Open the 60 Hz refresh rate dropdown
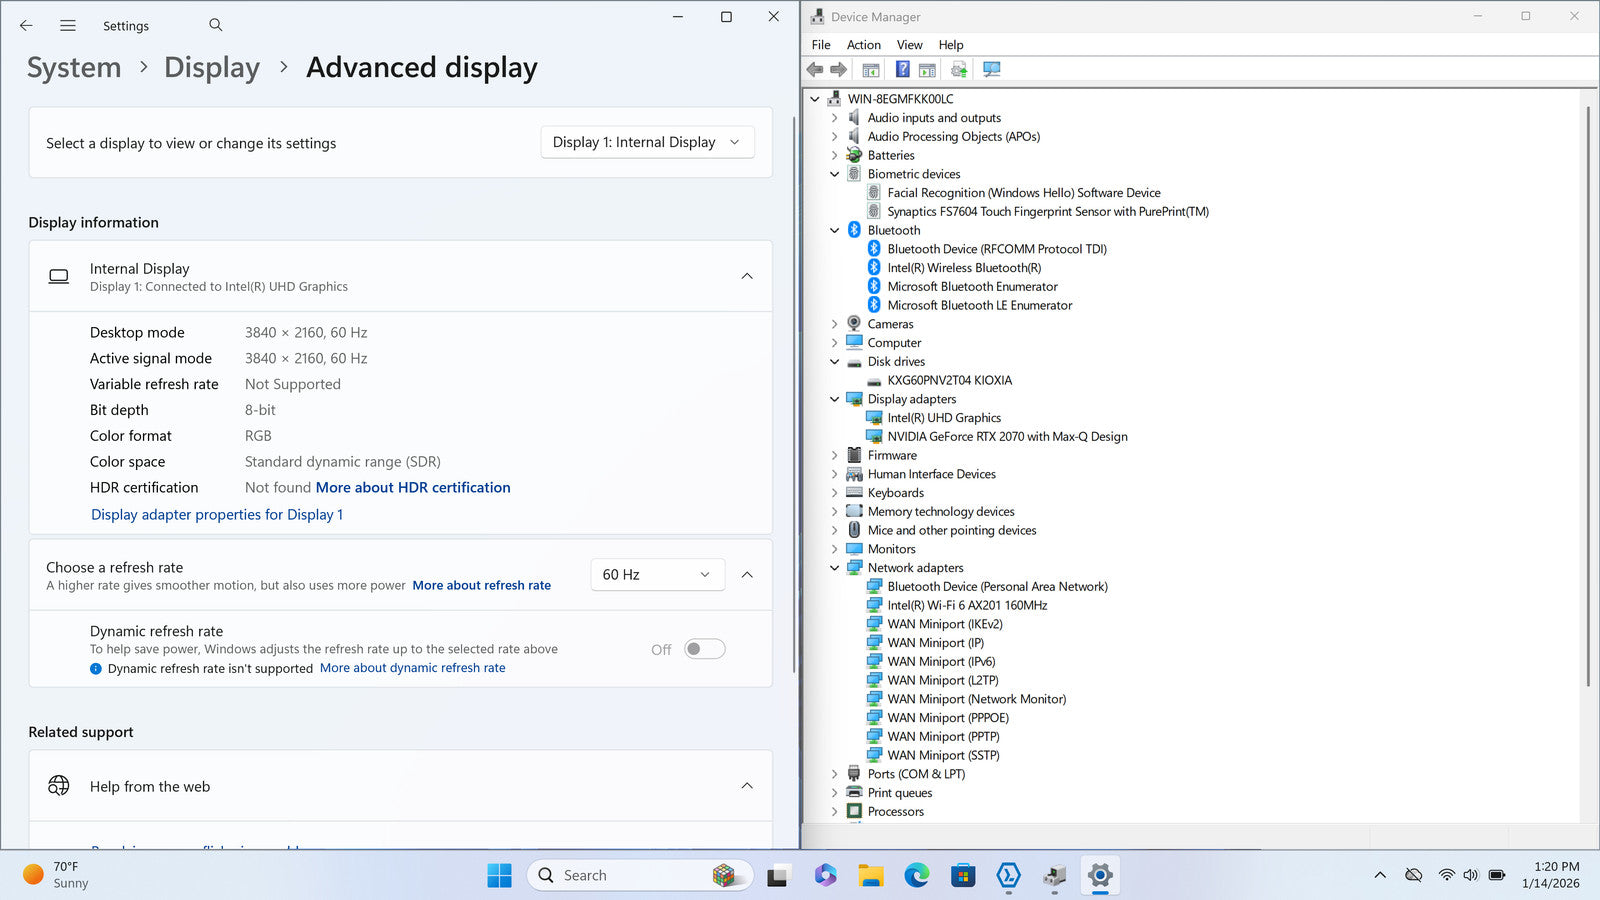This screenshot has height=900, width=1600. click(657, 574)
